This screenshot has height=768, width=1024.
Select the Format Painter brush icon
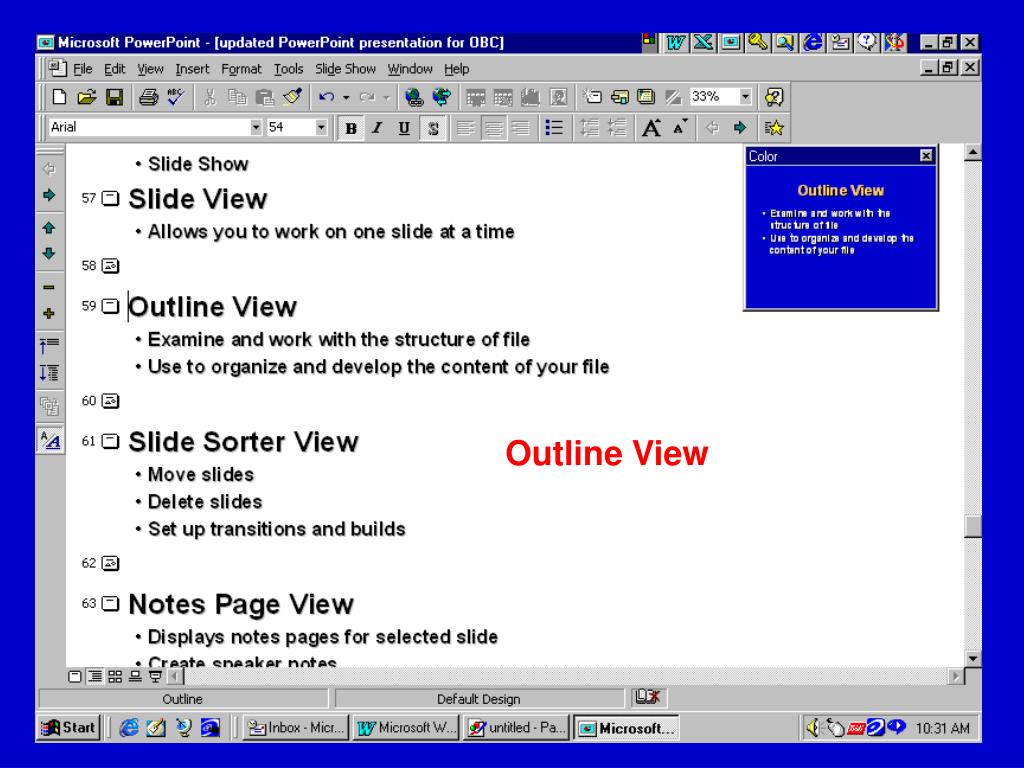click(x=292, y=97)
